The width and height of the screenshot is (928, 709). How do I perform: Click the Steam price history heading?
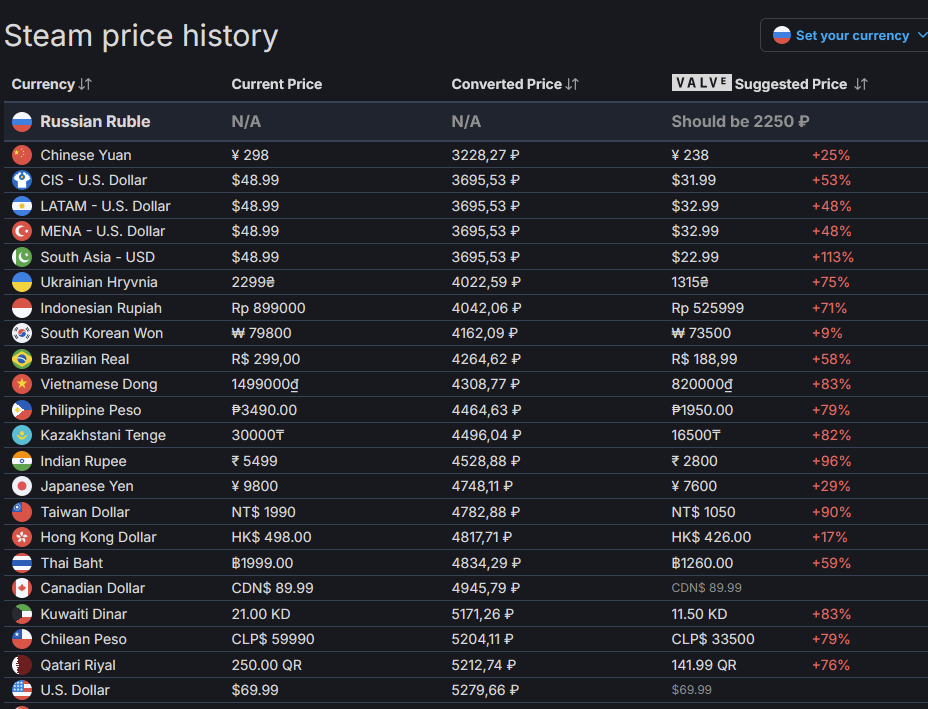[x=141, y=36]
